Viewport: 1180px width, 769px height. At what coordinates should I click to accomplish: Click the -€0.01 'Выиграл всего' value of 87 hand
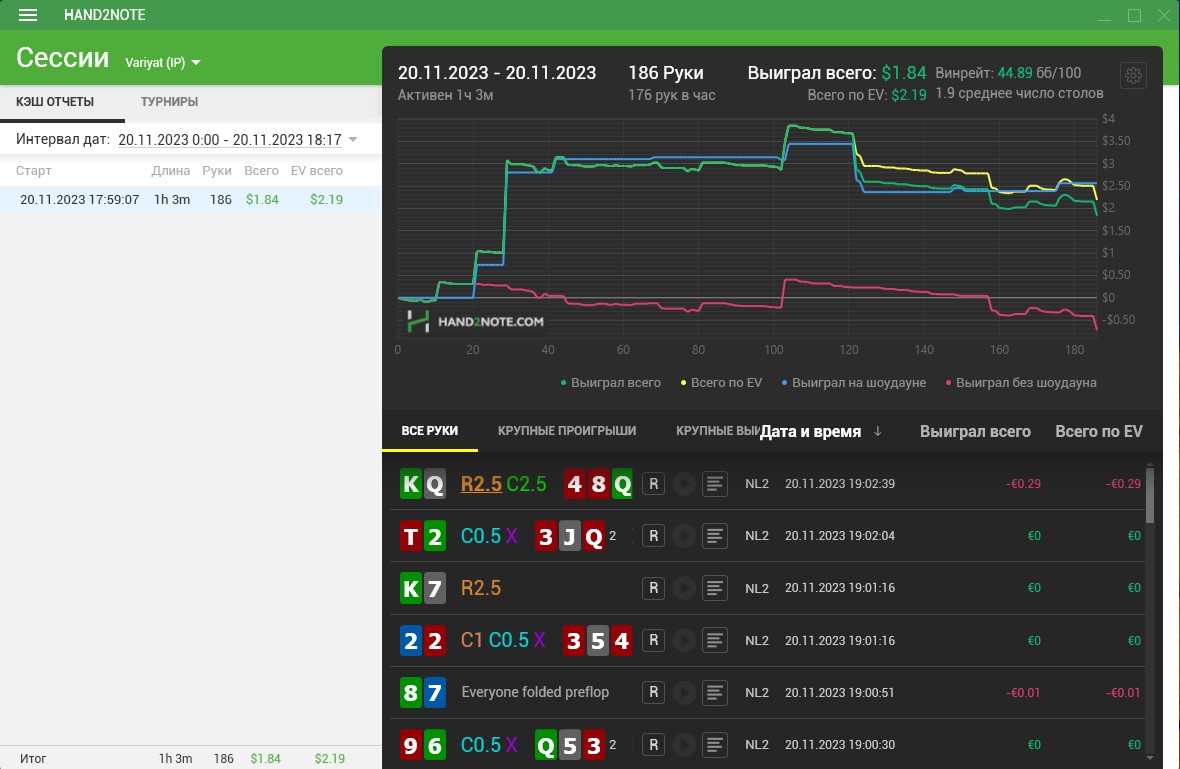[x=1023, y=692]
